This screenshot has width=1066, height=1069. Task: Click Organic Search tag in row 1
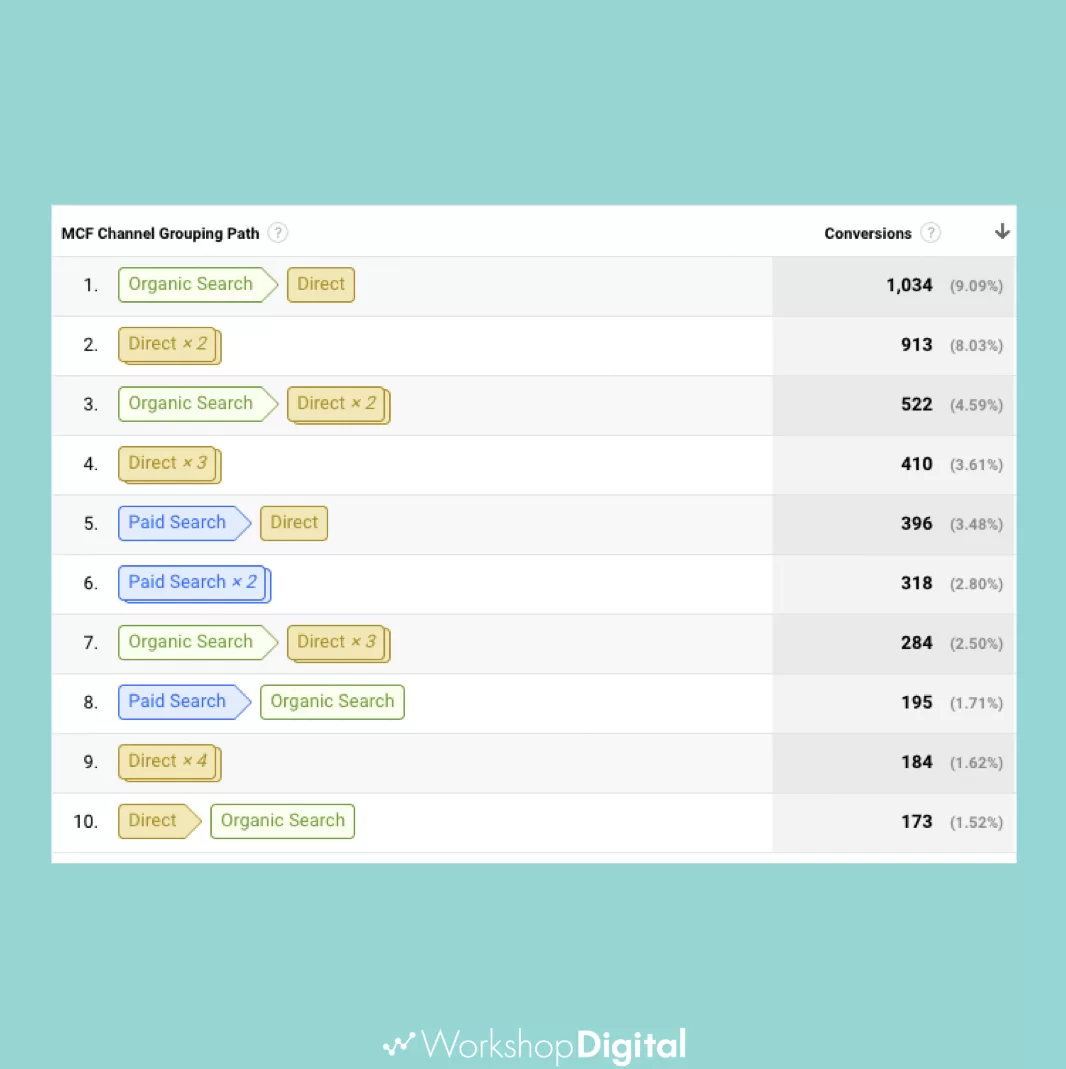click(x=198, y=284)
